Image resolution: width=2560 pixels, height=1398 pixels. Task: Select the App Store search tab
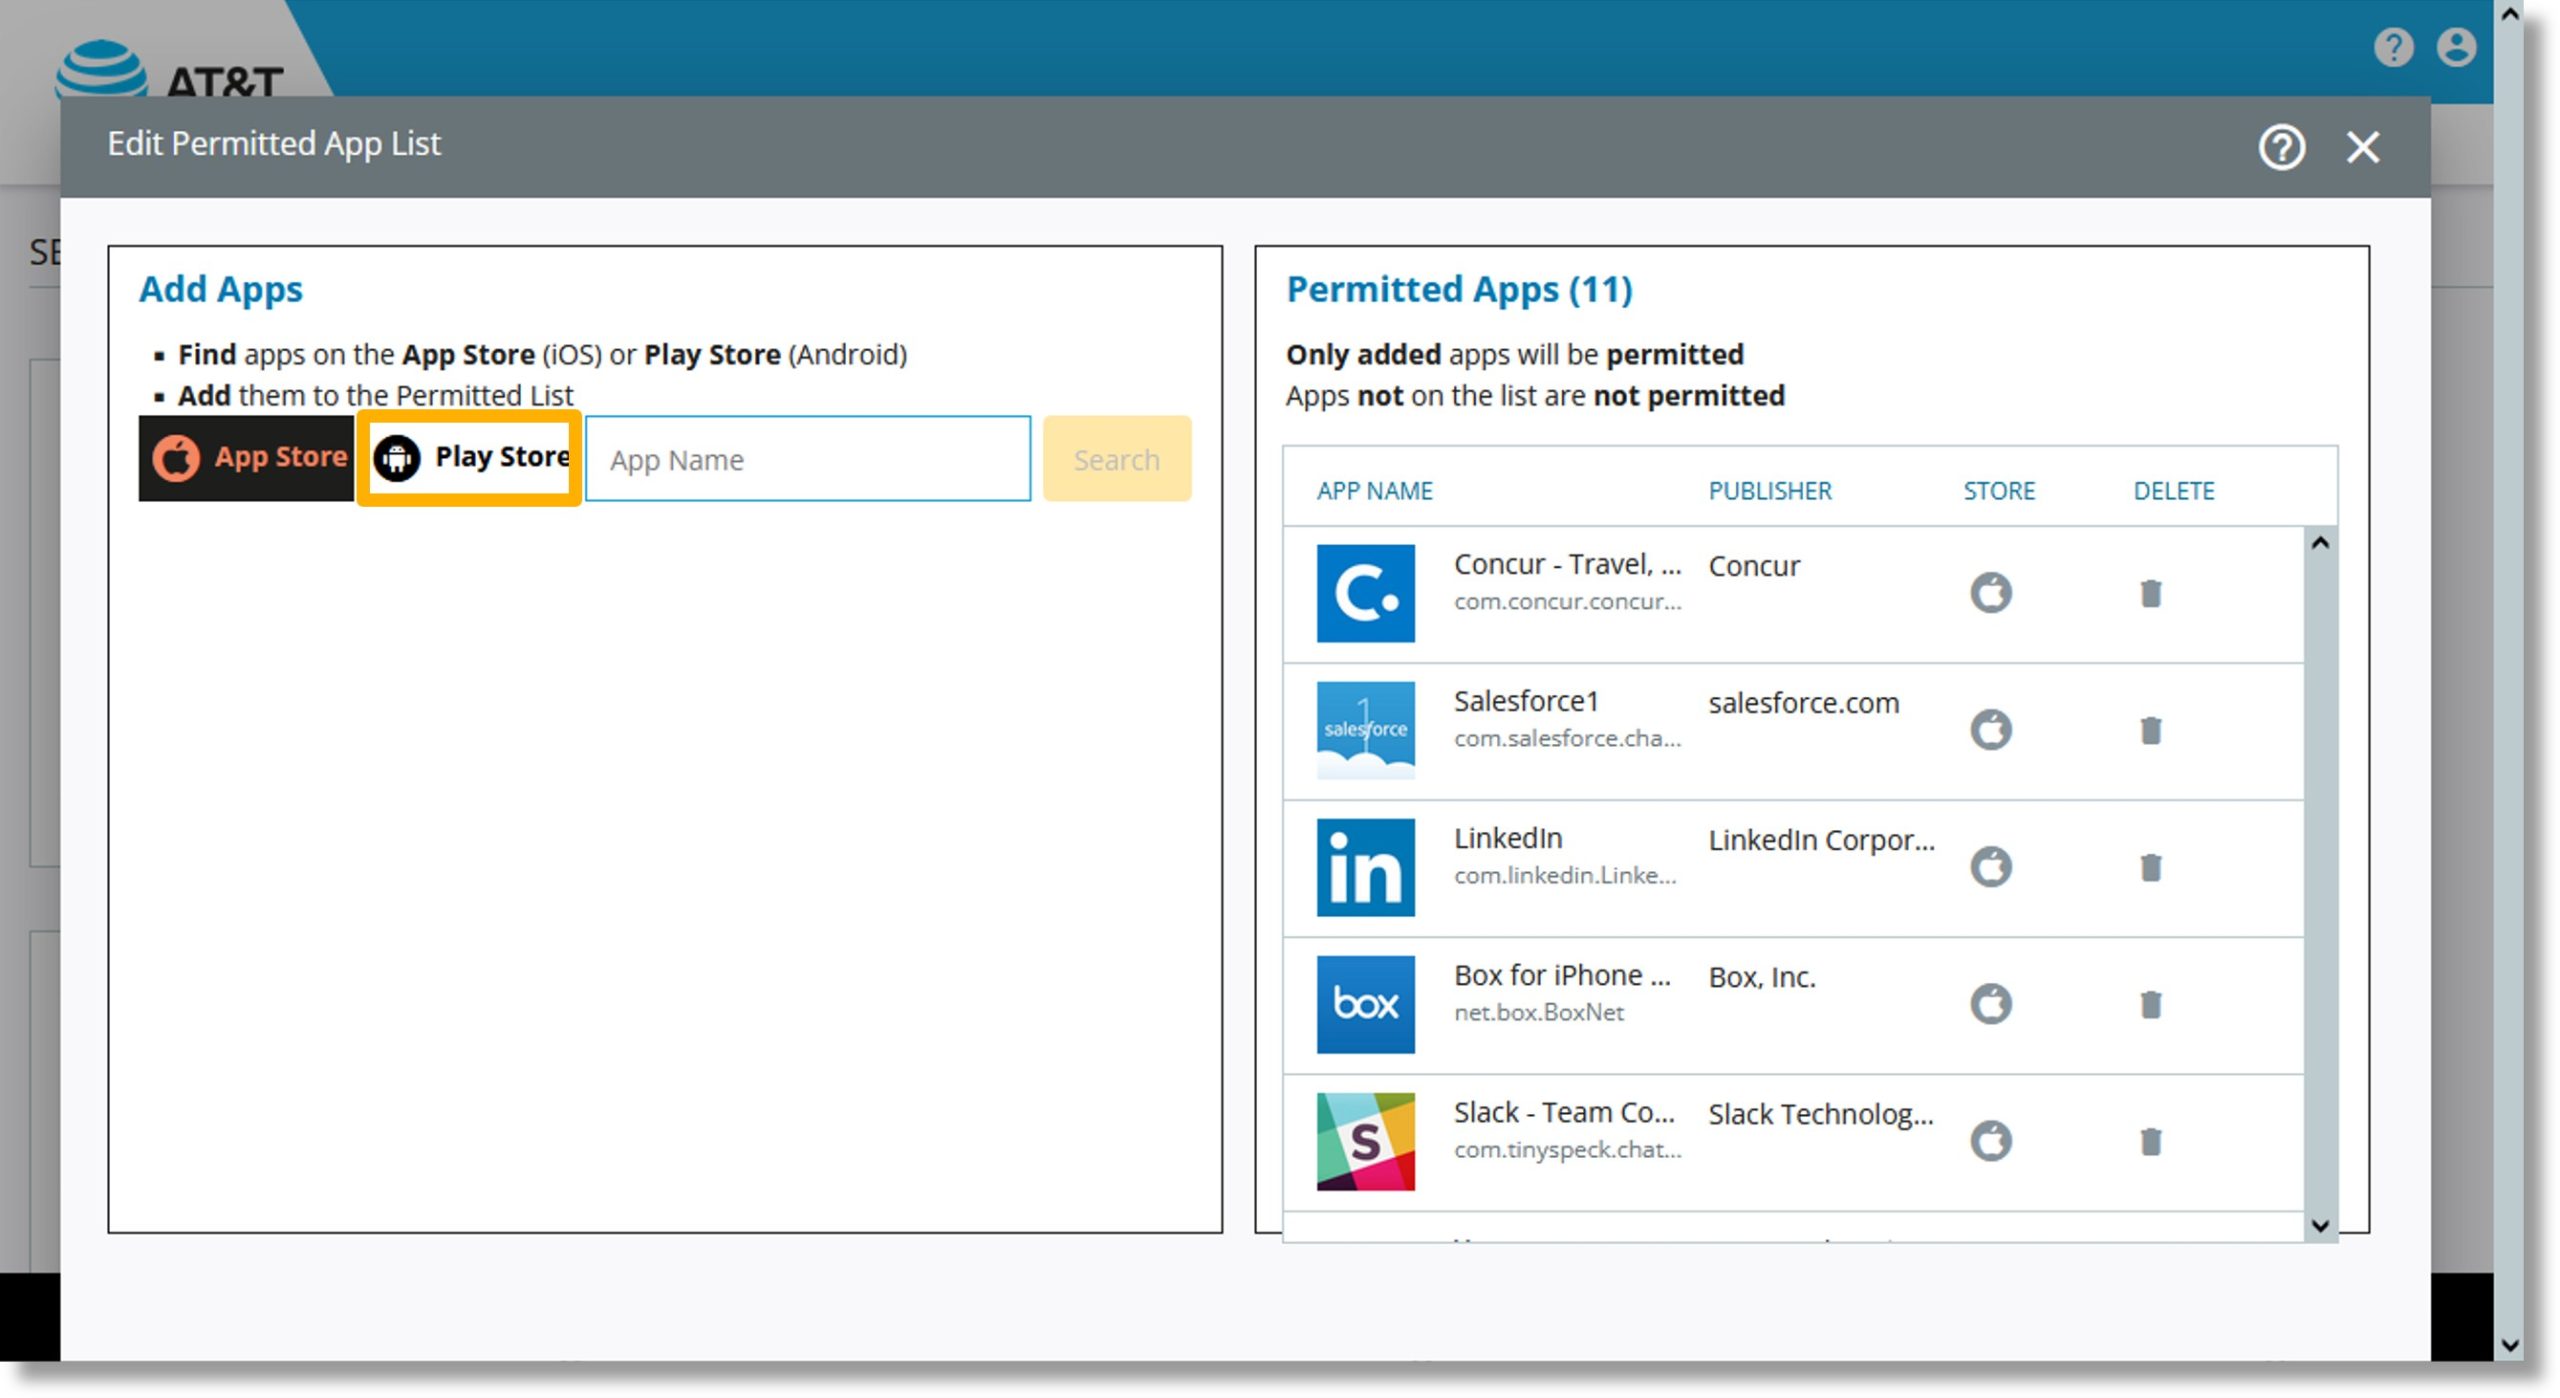point(246,456)
